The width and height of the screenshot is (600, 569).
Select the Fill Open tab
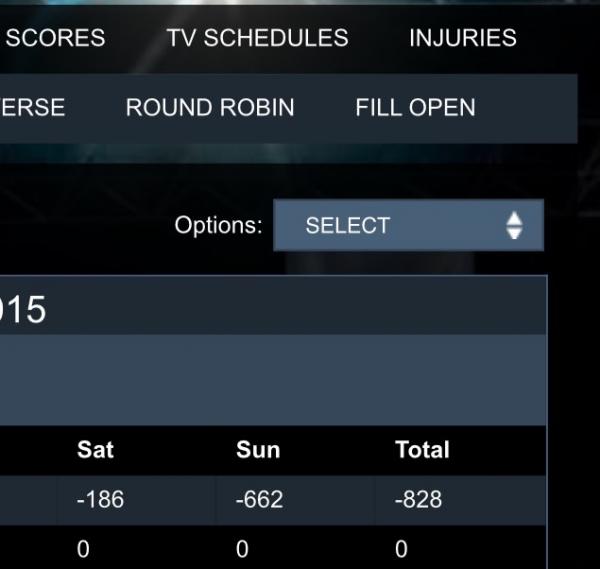[415, 108]
